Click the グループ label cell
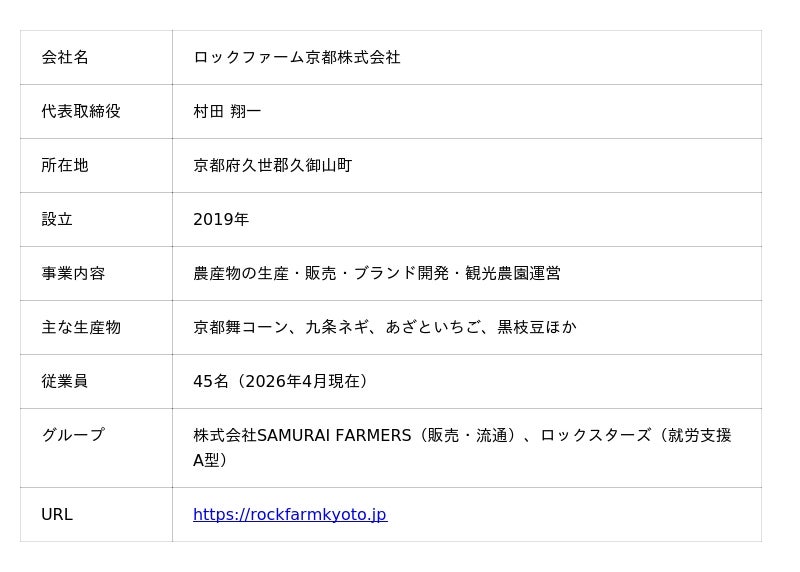800x572 pixels. 73,436
